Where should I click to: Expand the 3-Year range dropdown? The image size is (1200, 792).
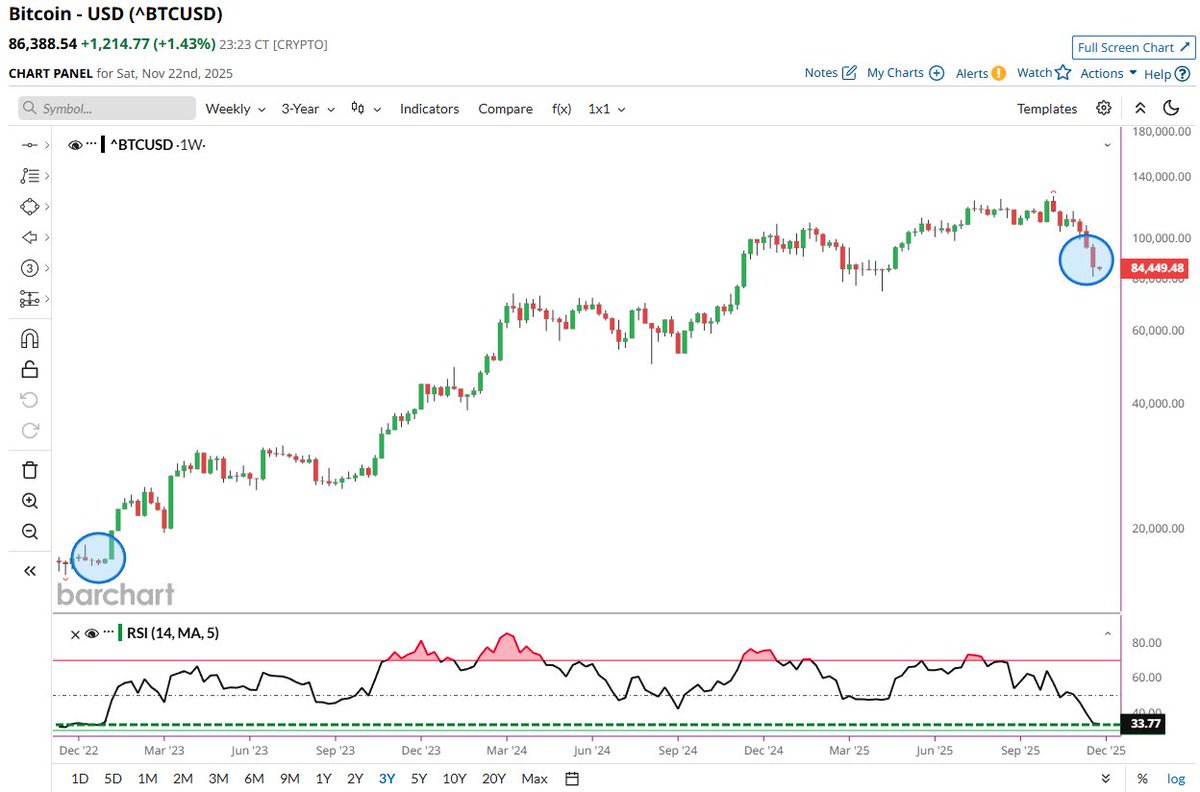click(306, 108)
